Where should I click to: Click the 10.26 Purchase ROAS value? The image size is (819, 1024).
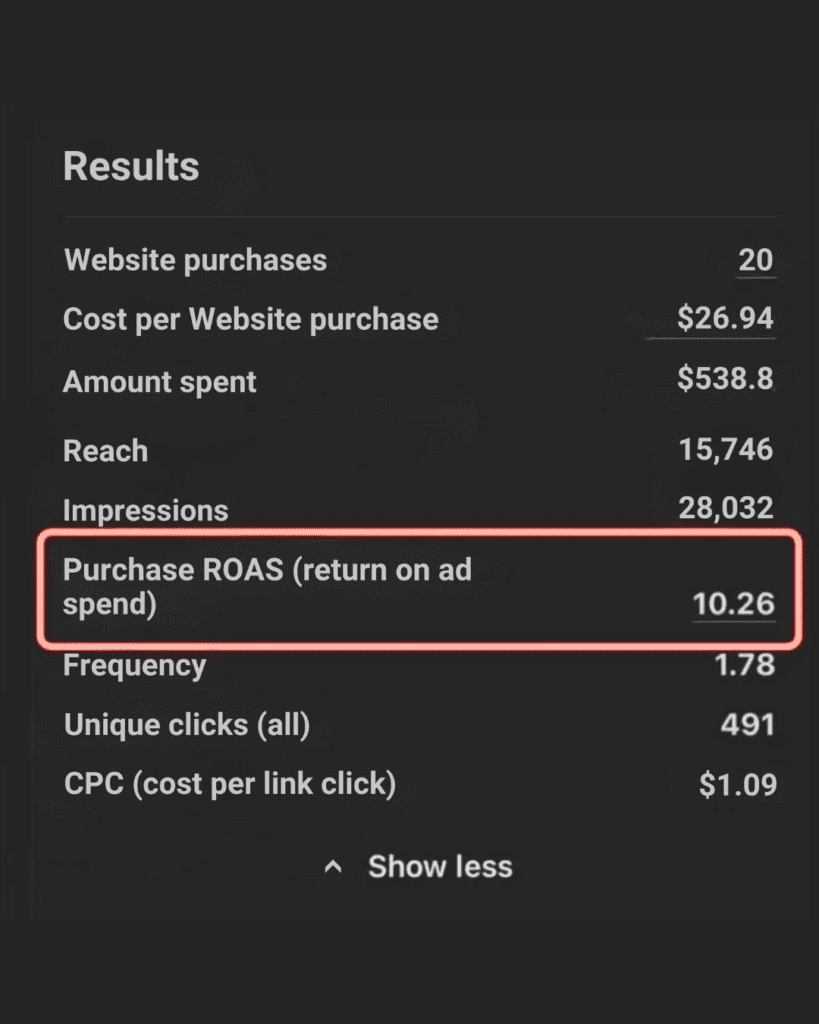[x=733, y=603]
